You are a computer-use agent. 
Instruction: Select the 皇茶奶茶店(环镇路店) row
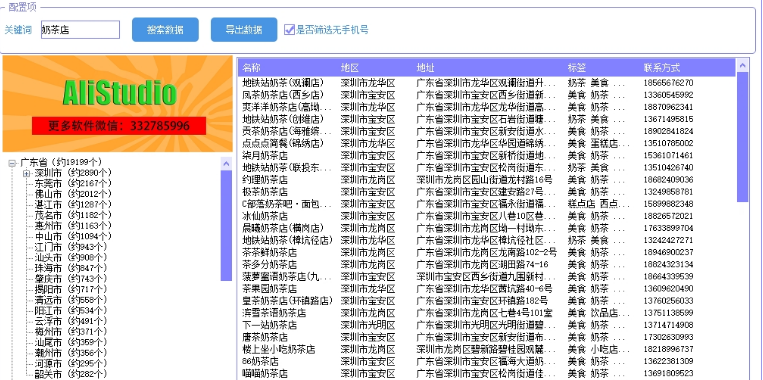click(487, 301)
